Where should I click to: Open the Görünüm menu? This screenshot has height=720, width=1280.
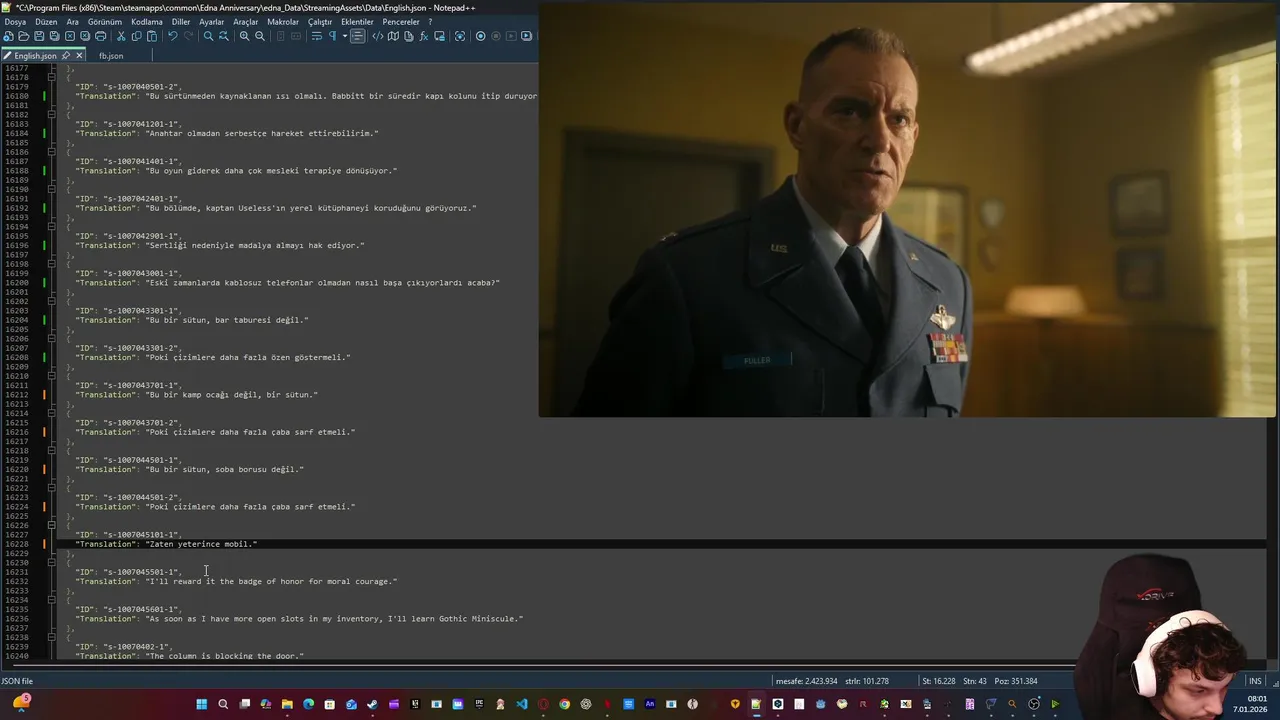[x=105, y=22]
